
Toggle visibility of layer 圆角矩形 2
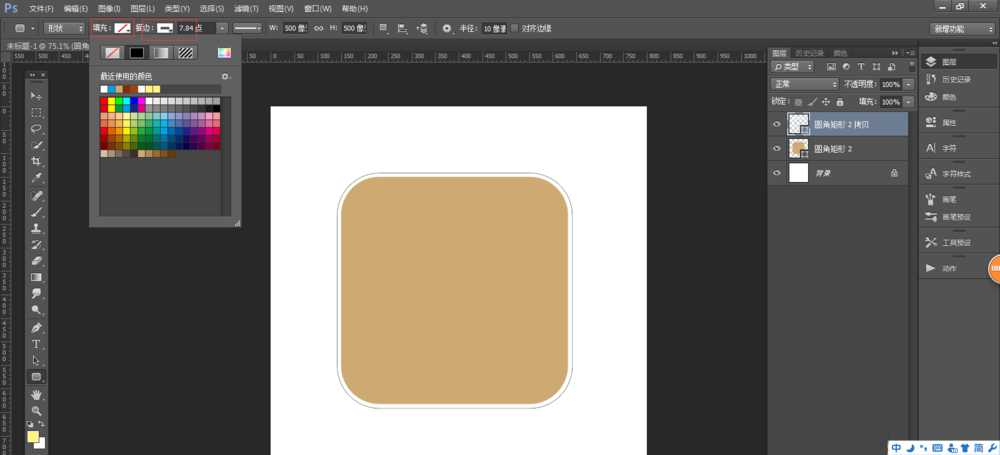coord(778,148)
